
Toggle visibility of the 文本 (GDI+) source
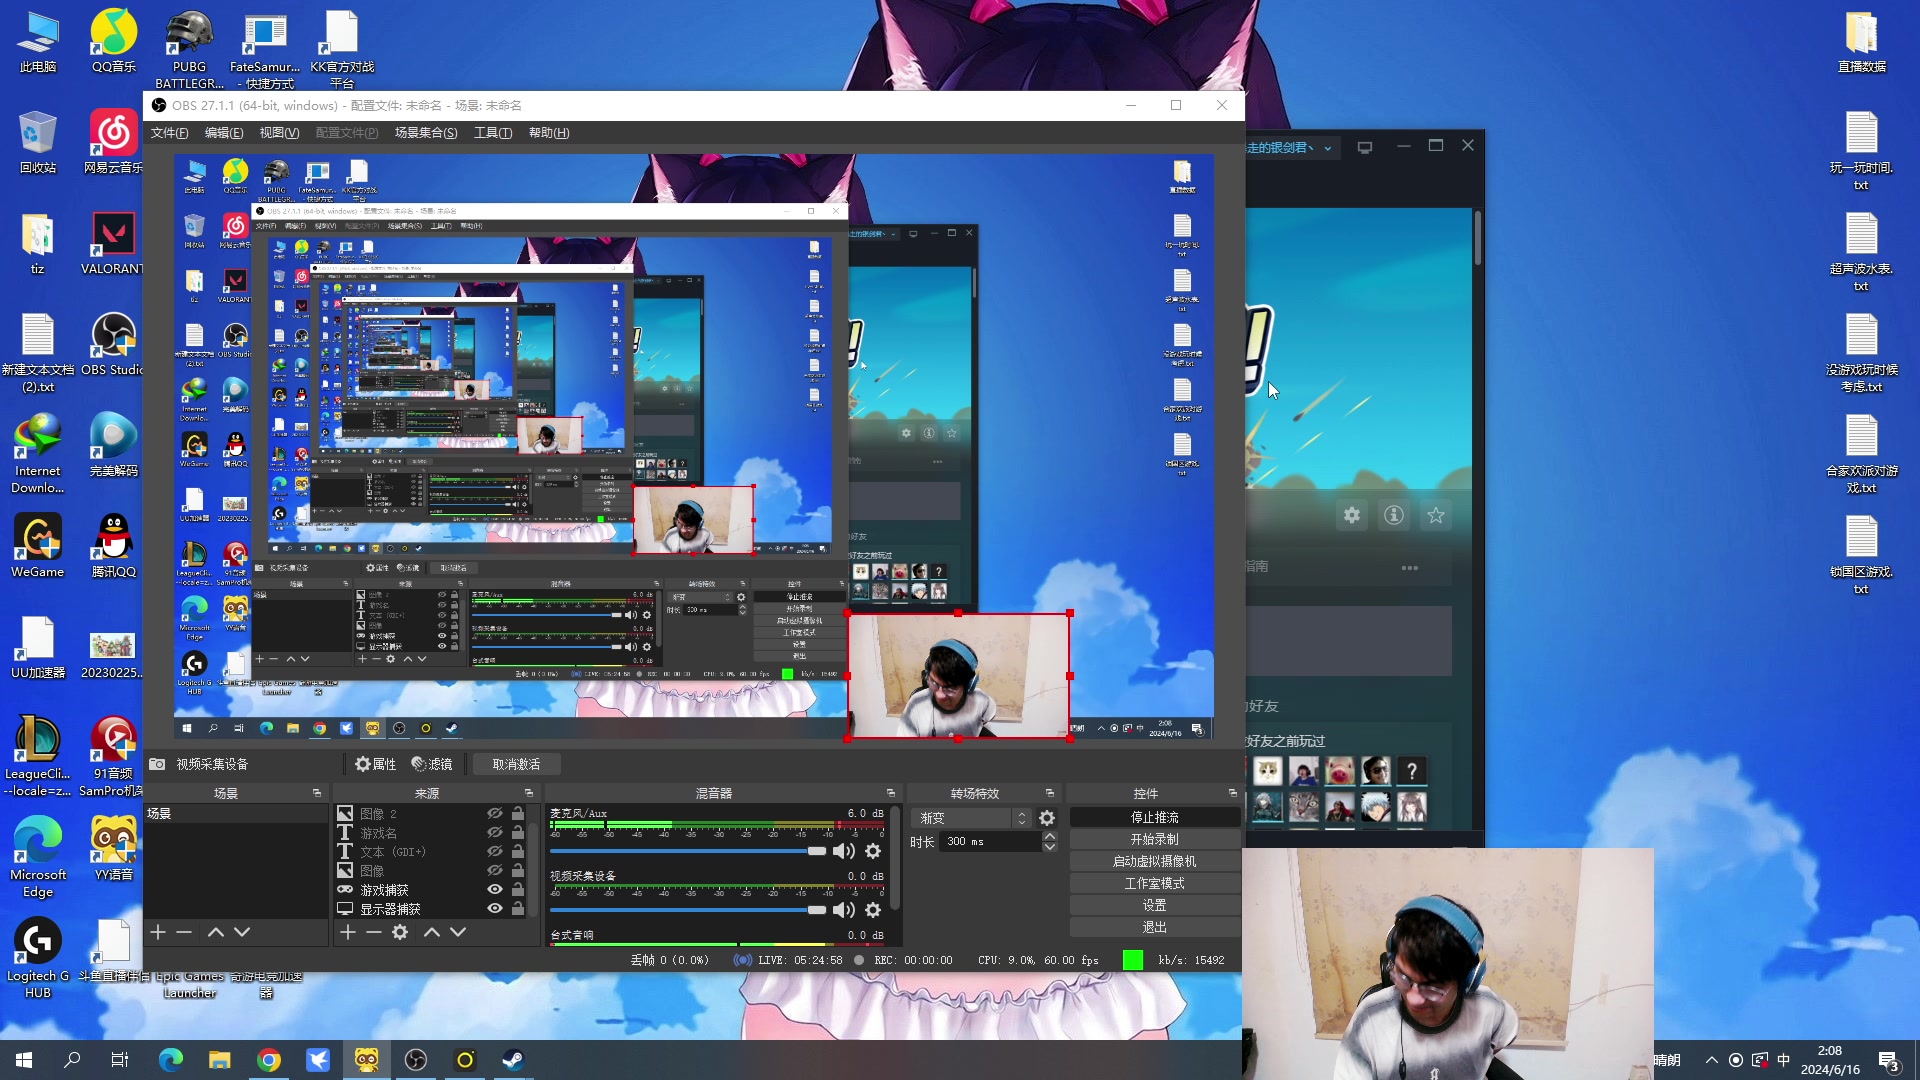click(494, 852)
